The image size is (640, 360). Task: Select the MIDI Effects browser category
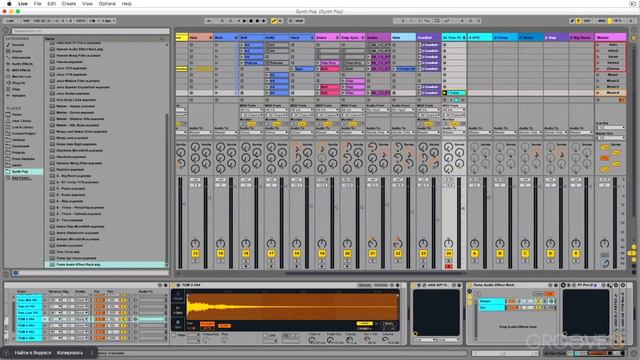click(21, 70)
